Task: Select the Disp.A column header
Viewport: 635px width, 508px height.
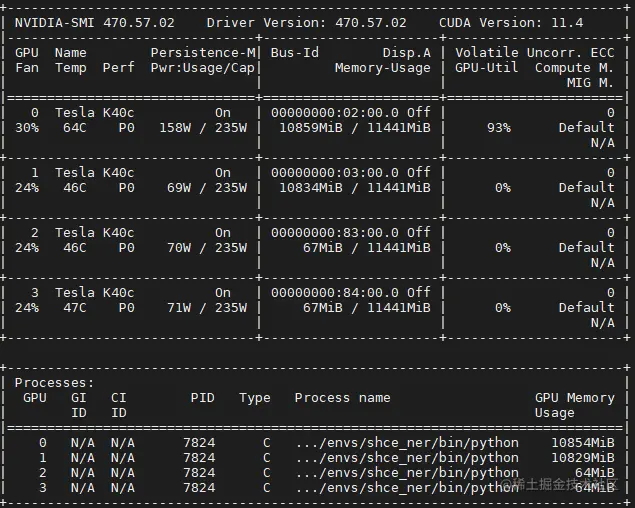Action: [x=407, y=53]
